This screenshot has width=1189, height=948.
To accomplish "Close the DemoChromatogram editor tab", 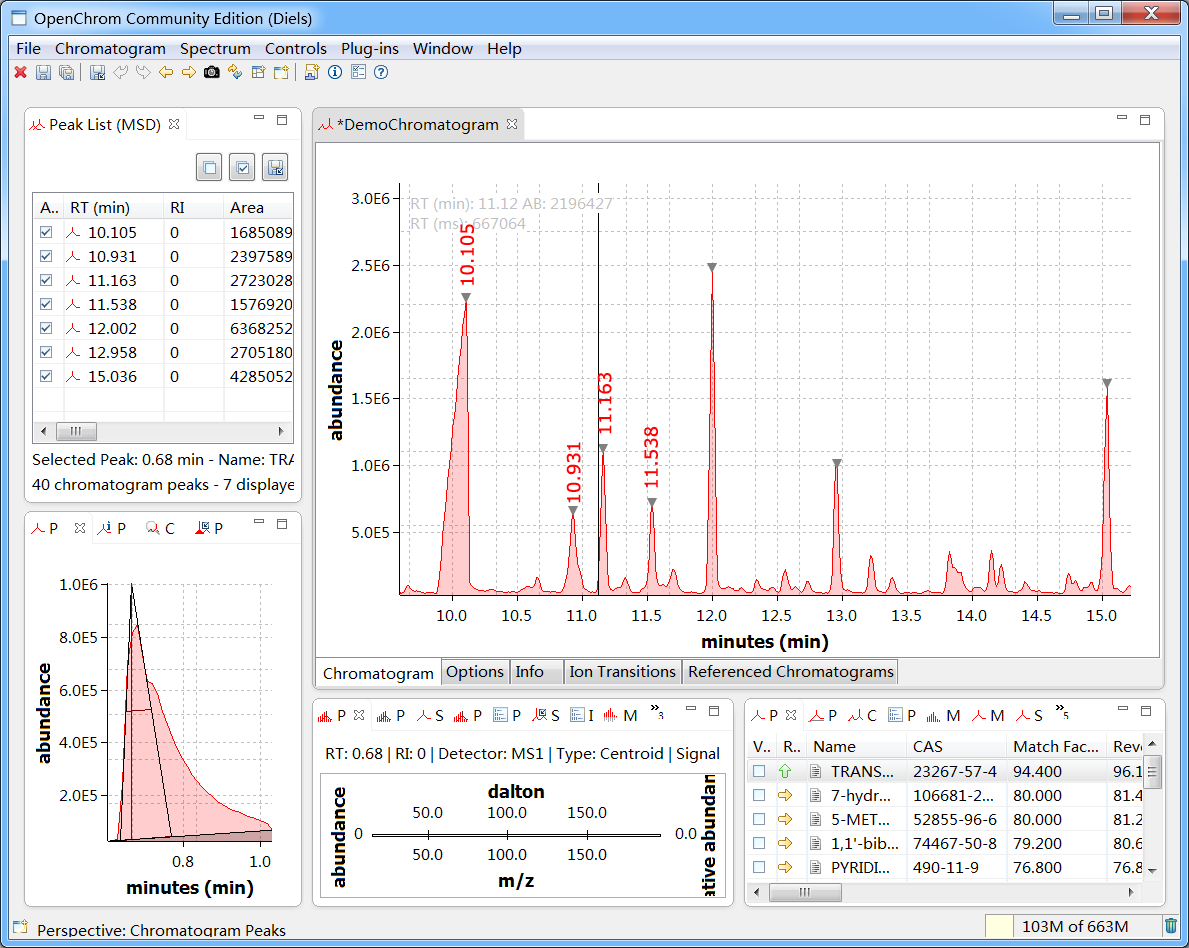I will [513, 124].
